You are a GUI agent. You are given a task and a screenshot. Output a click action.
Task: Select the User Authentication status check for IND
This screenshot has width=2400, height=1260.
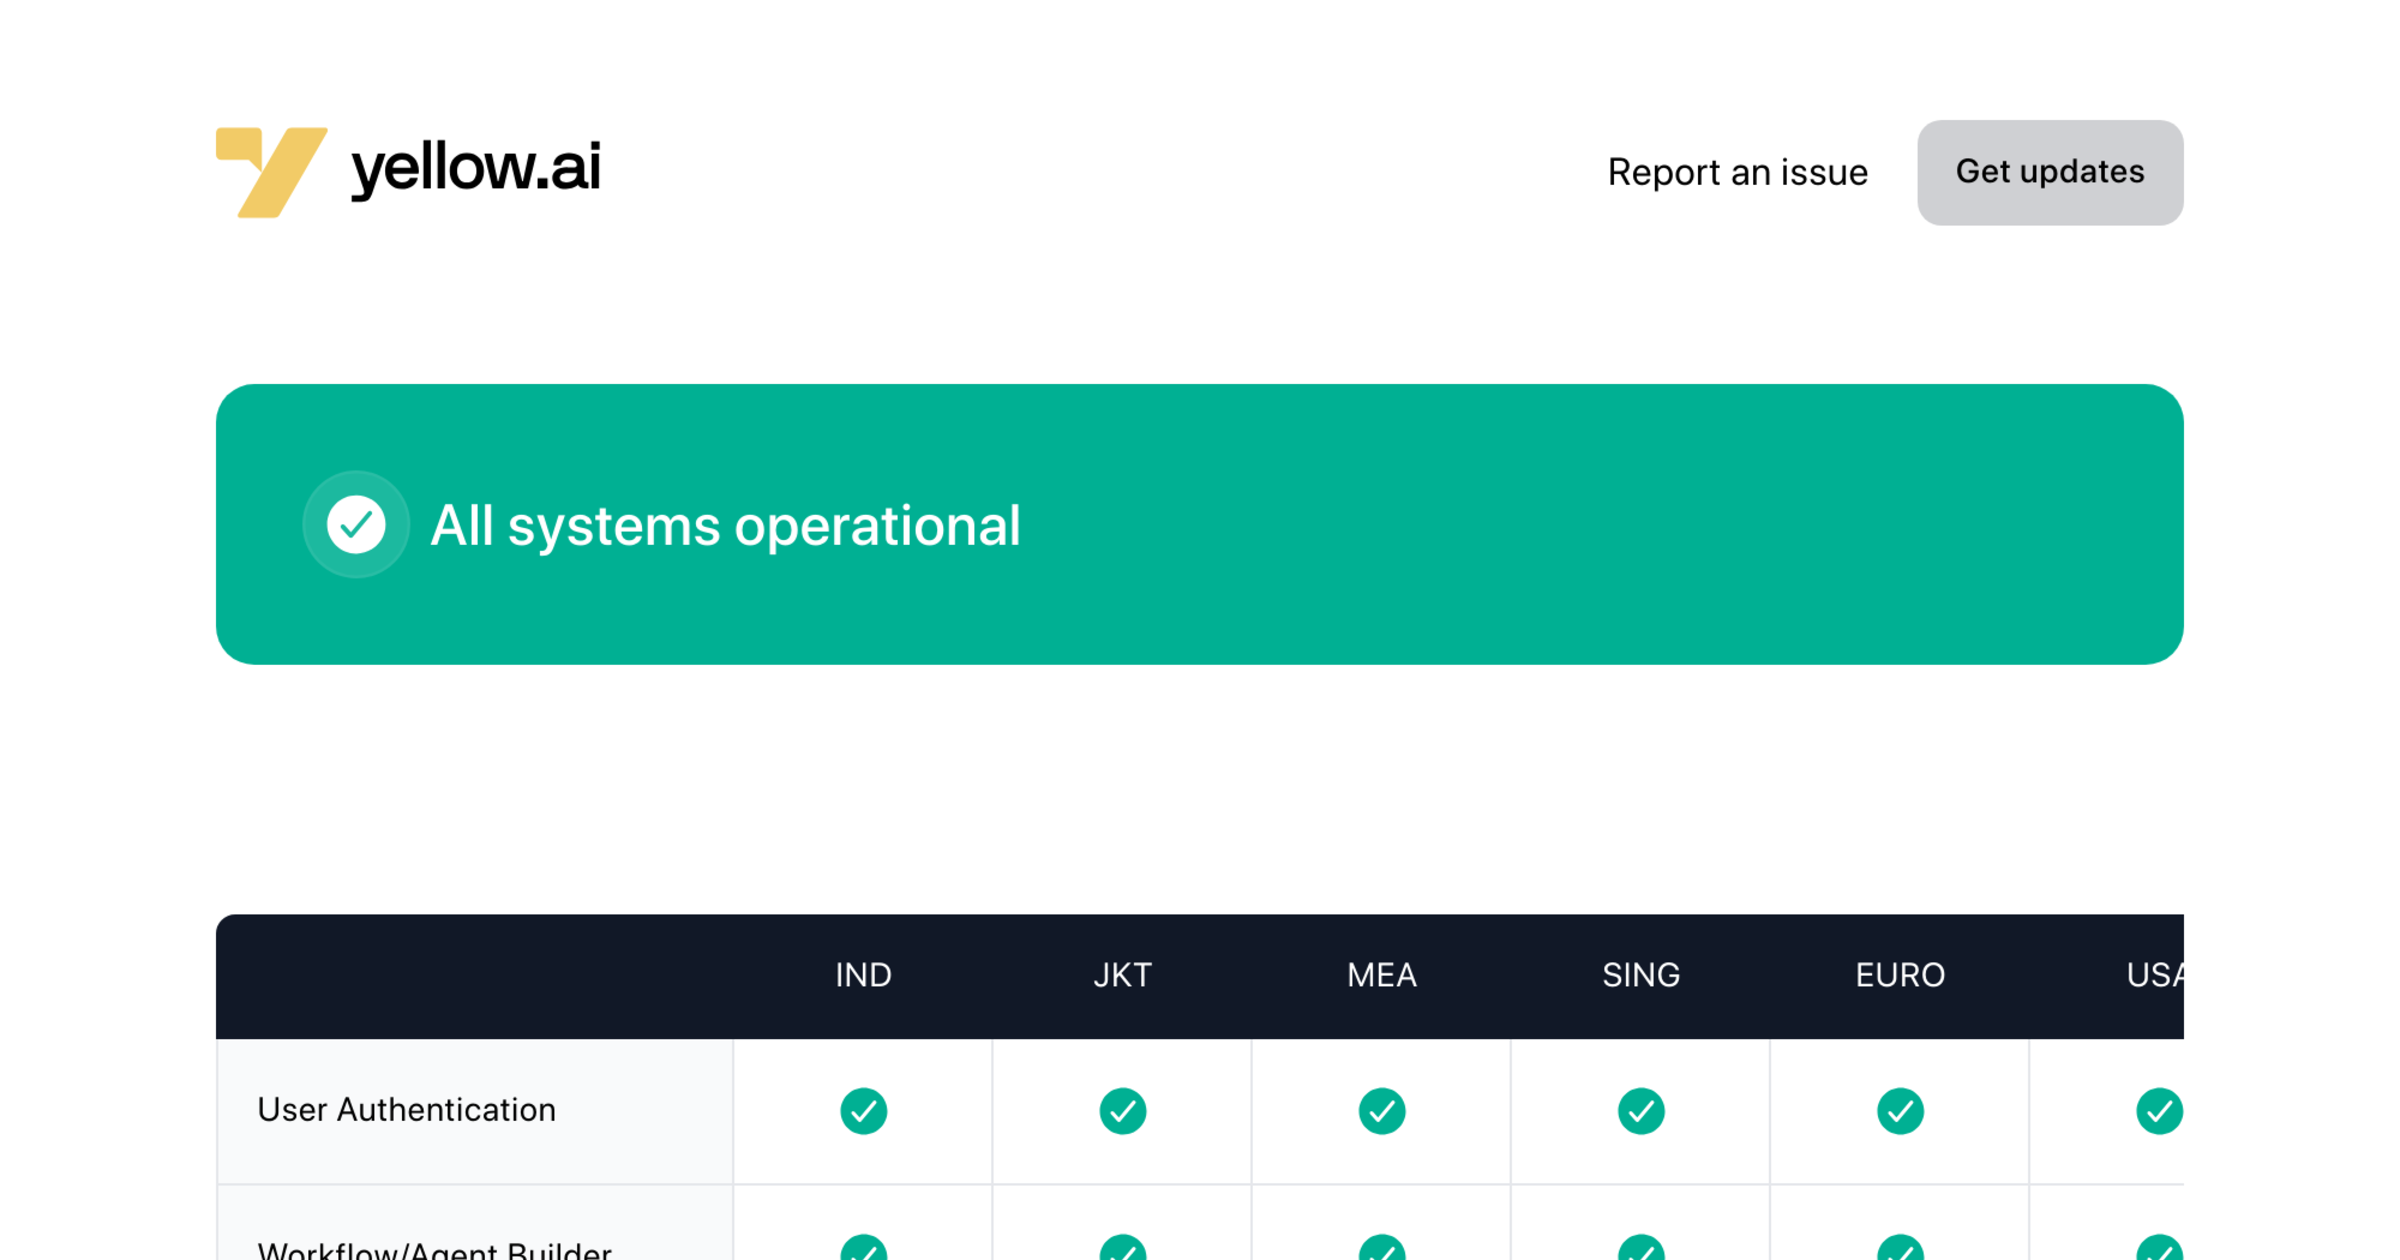click(862, 1110)
